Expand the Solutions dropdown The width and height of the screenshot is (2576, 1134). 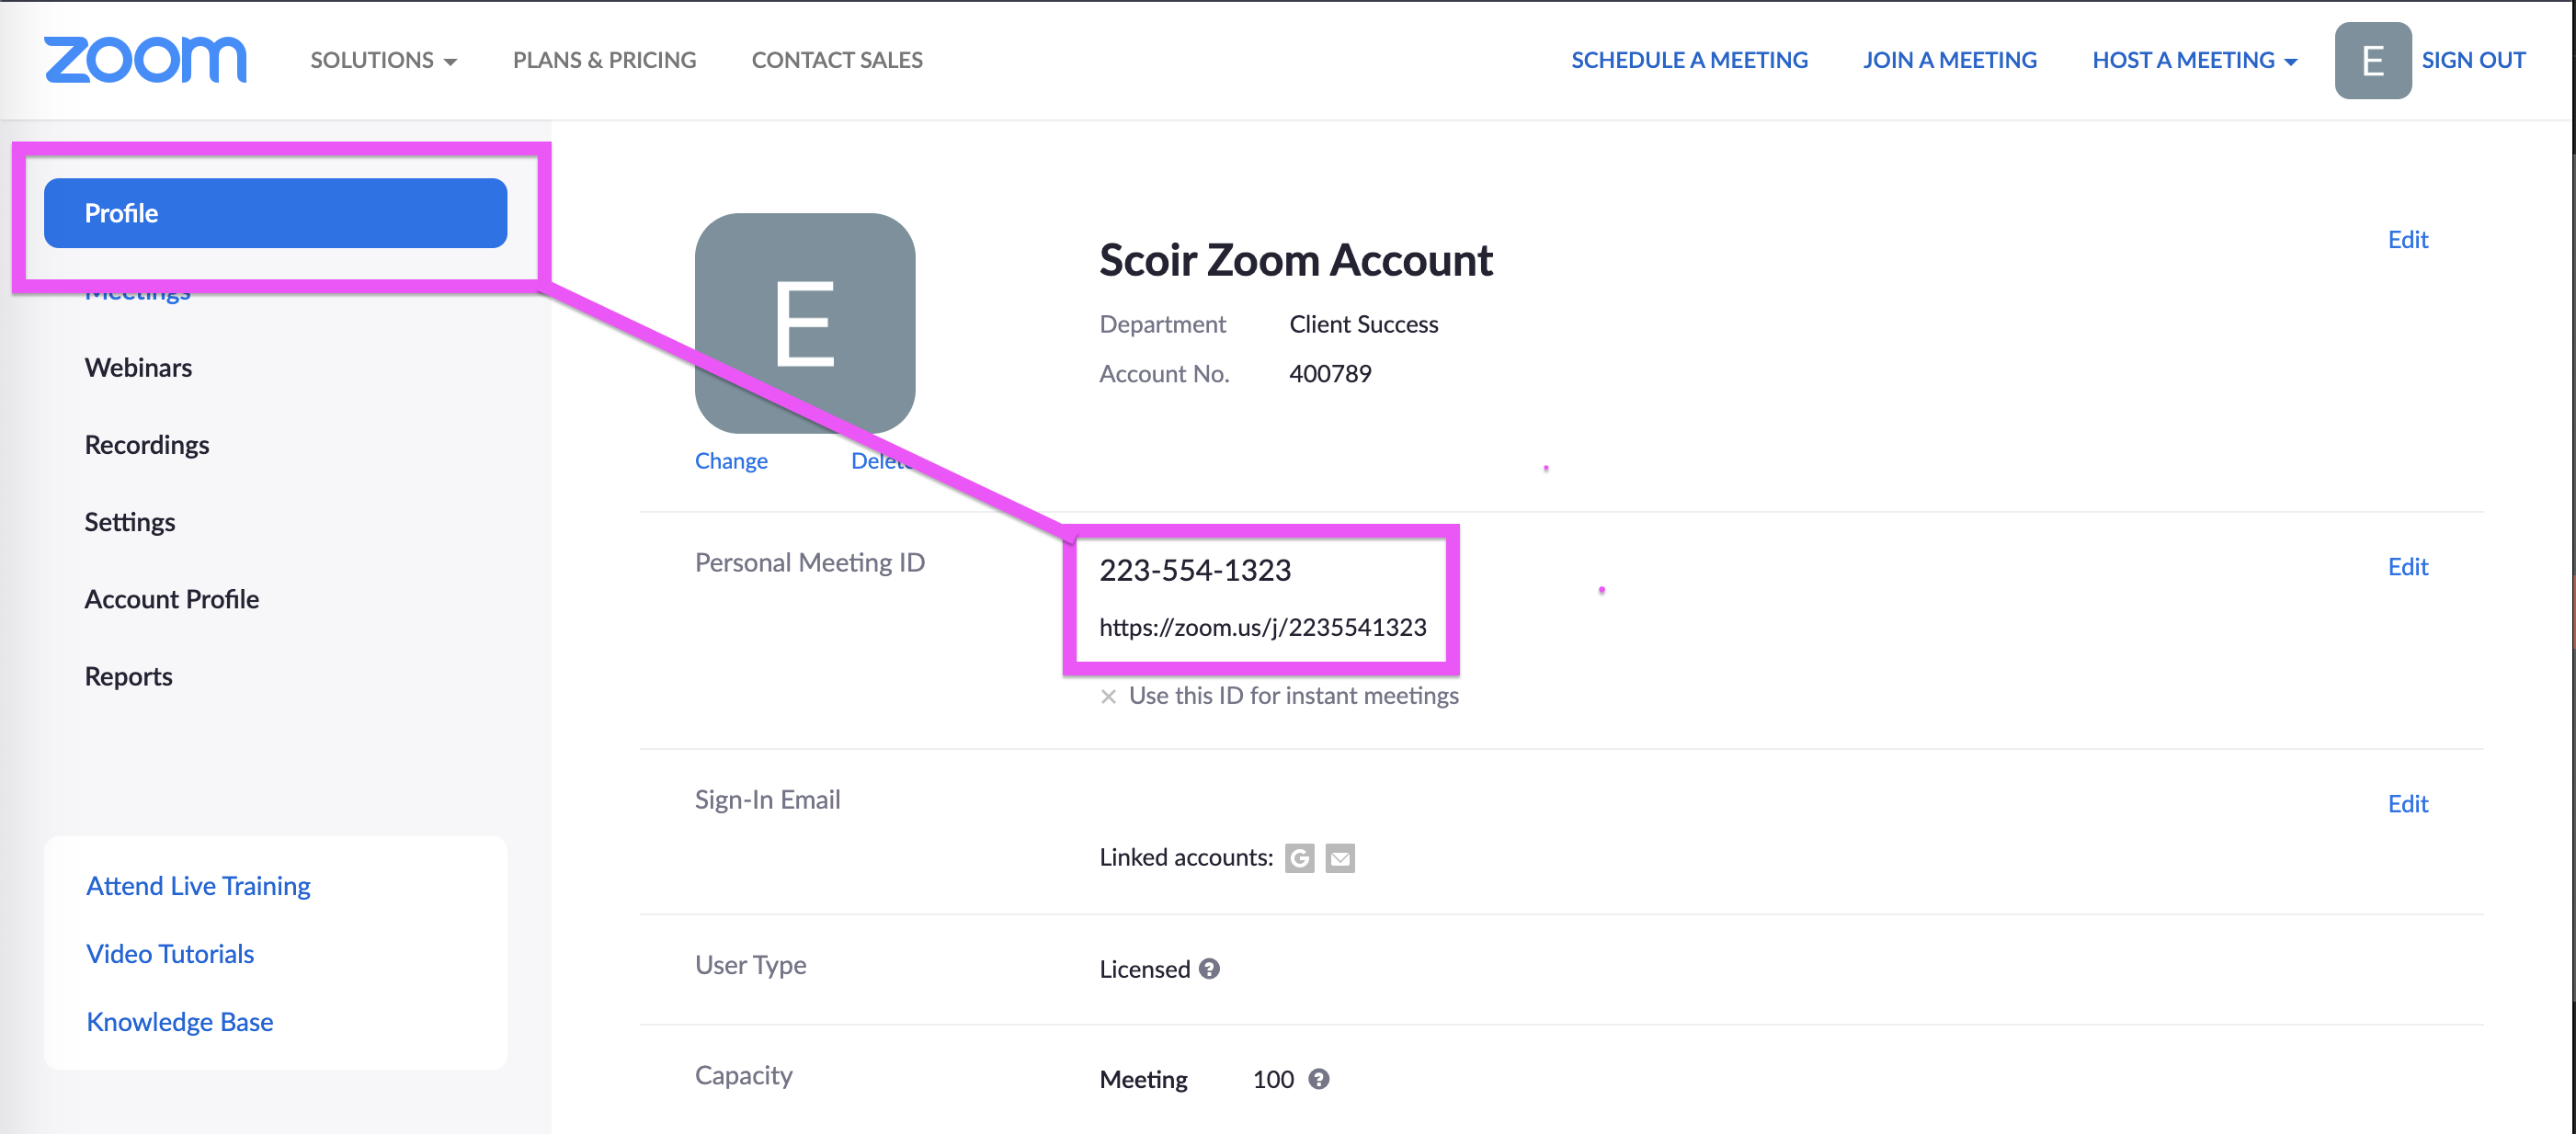click(384, 60)
